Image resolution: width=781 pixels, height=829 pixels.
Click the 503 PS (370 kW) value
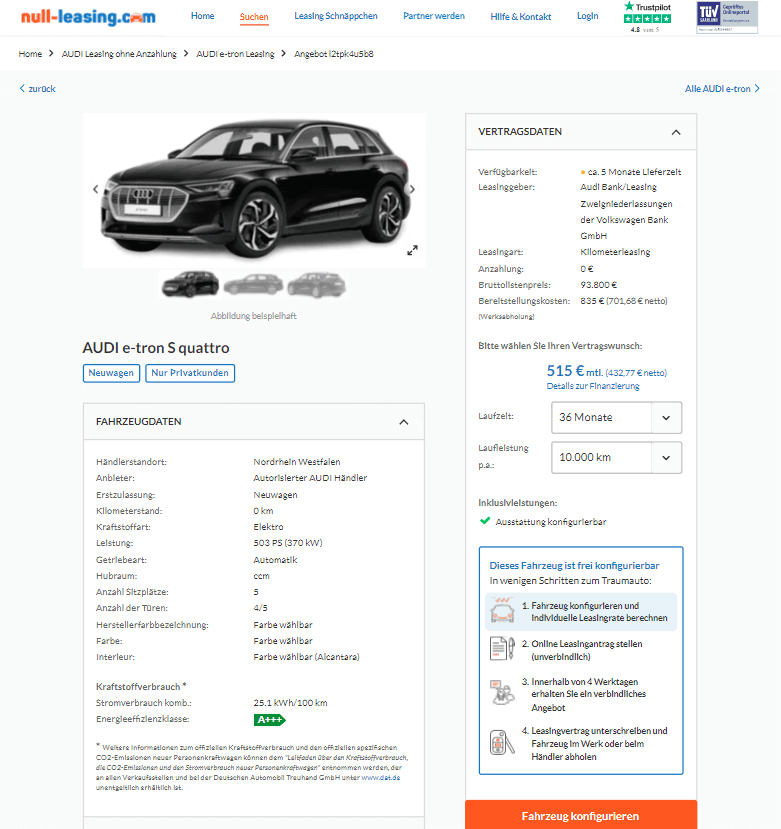[x=288, y=543]
